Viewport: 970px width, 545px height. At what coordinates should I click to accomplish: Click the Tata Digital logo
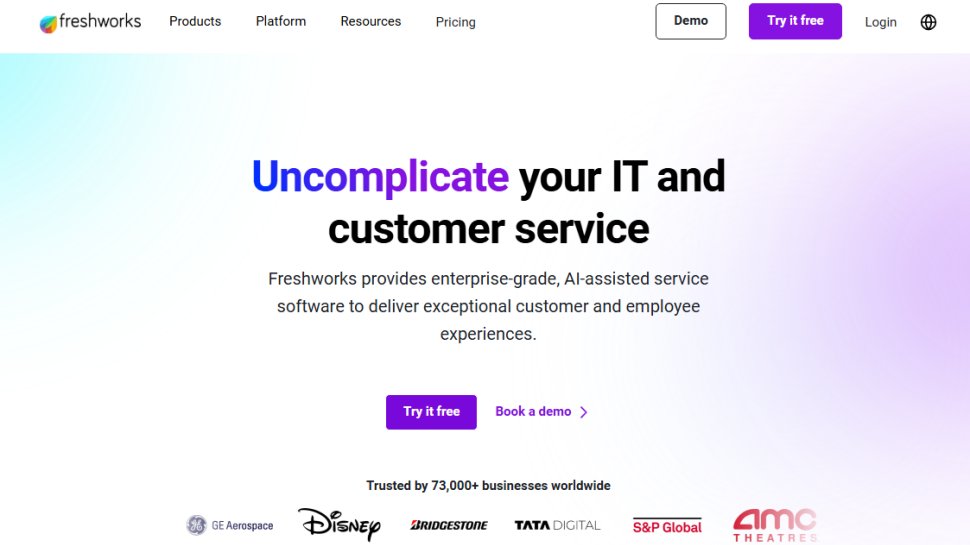[x=557, y=525]
